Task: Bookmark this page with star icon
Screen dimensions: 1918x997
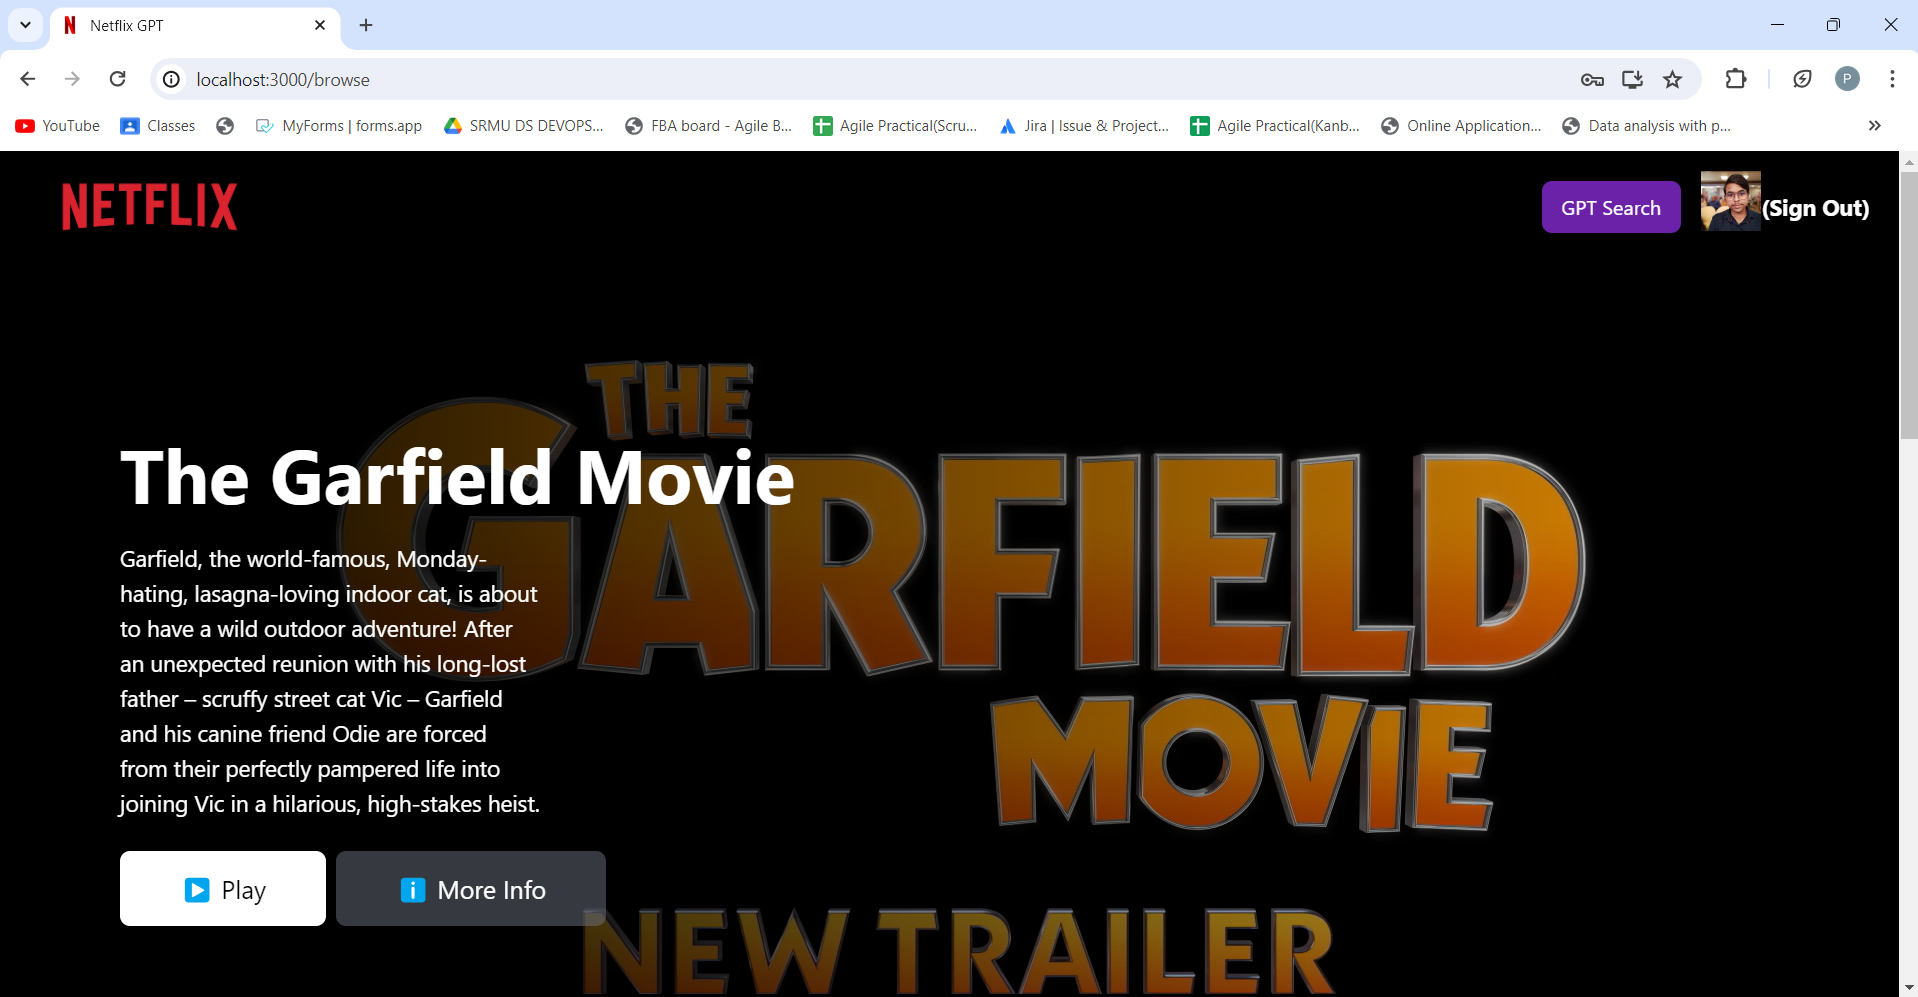Action: pyautogui.click(x=1672, y=79)
